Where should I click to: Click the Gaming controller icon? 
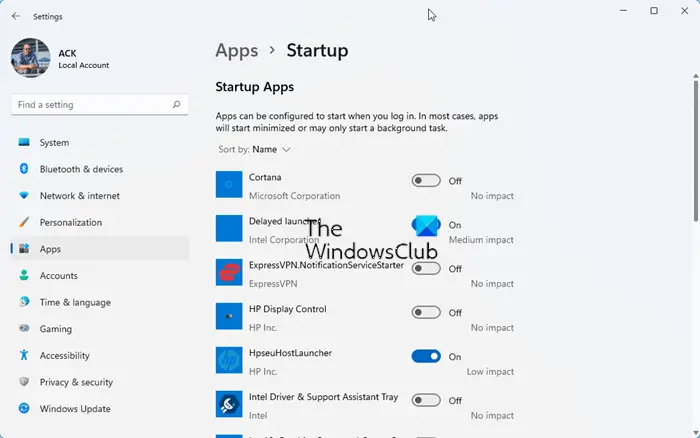(x=24, y=328)
